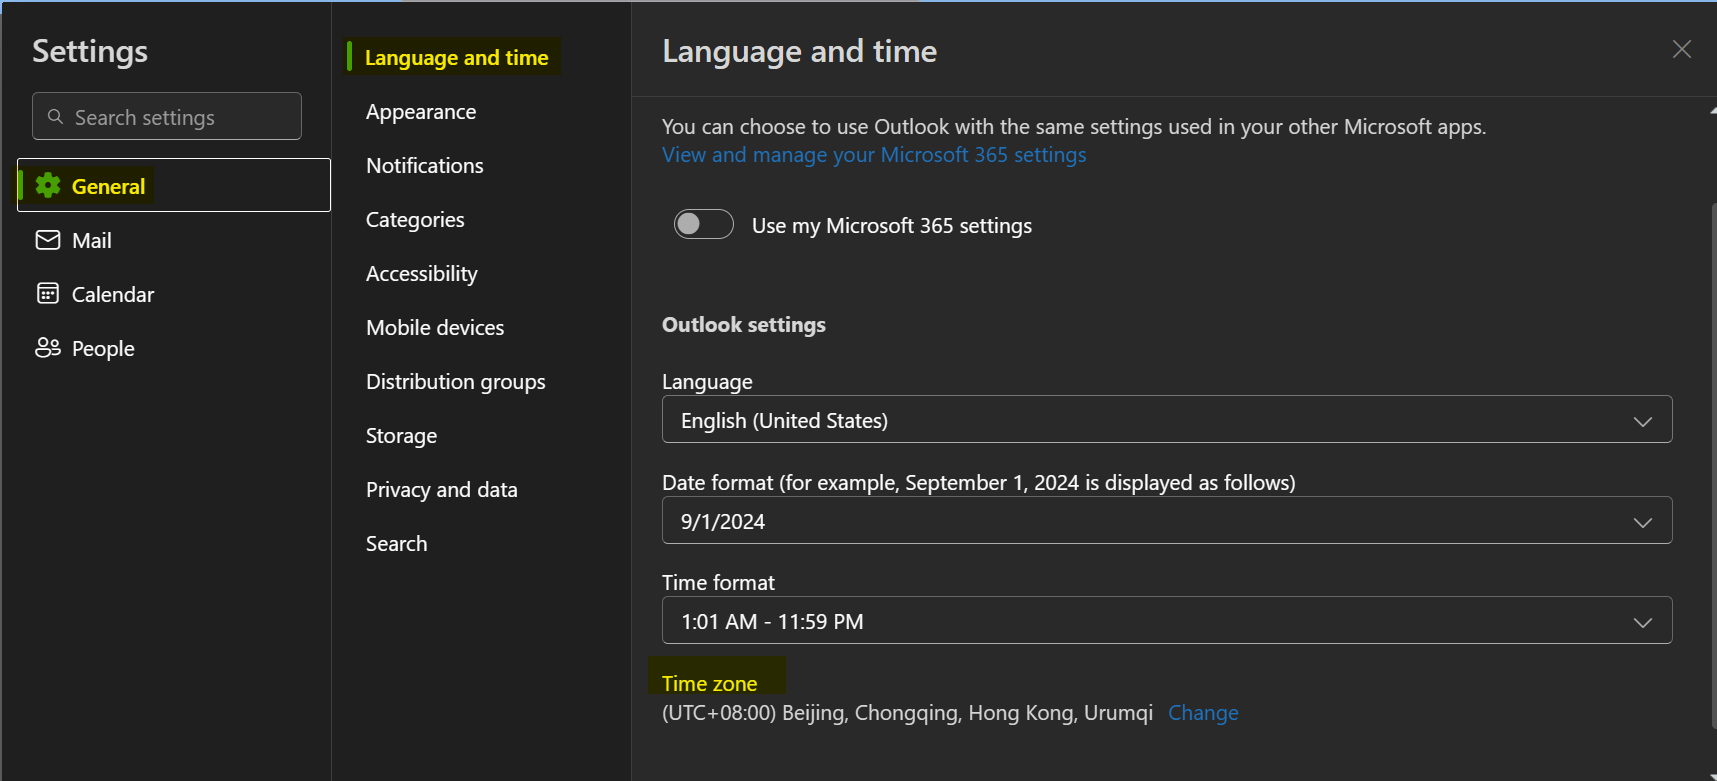
Task: Select General settings category
Action: click(x=174, y=185)
